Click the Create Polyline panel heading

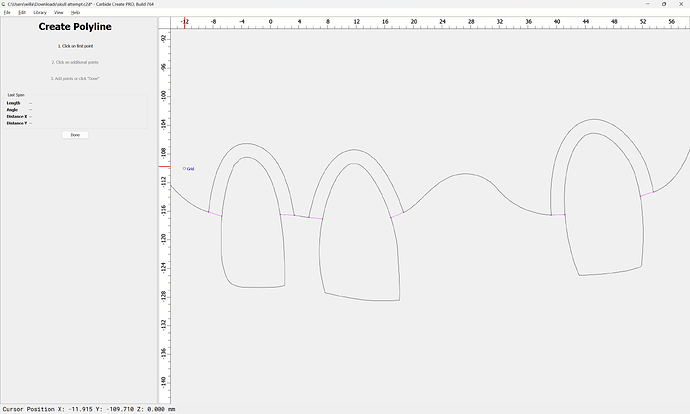click(75, 27)
